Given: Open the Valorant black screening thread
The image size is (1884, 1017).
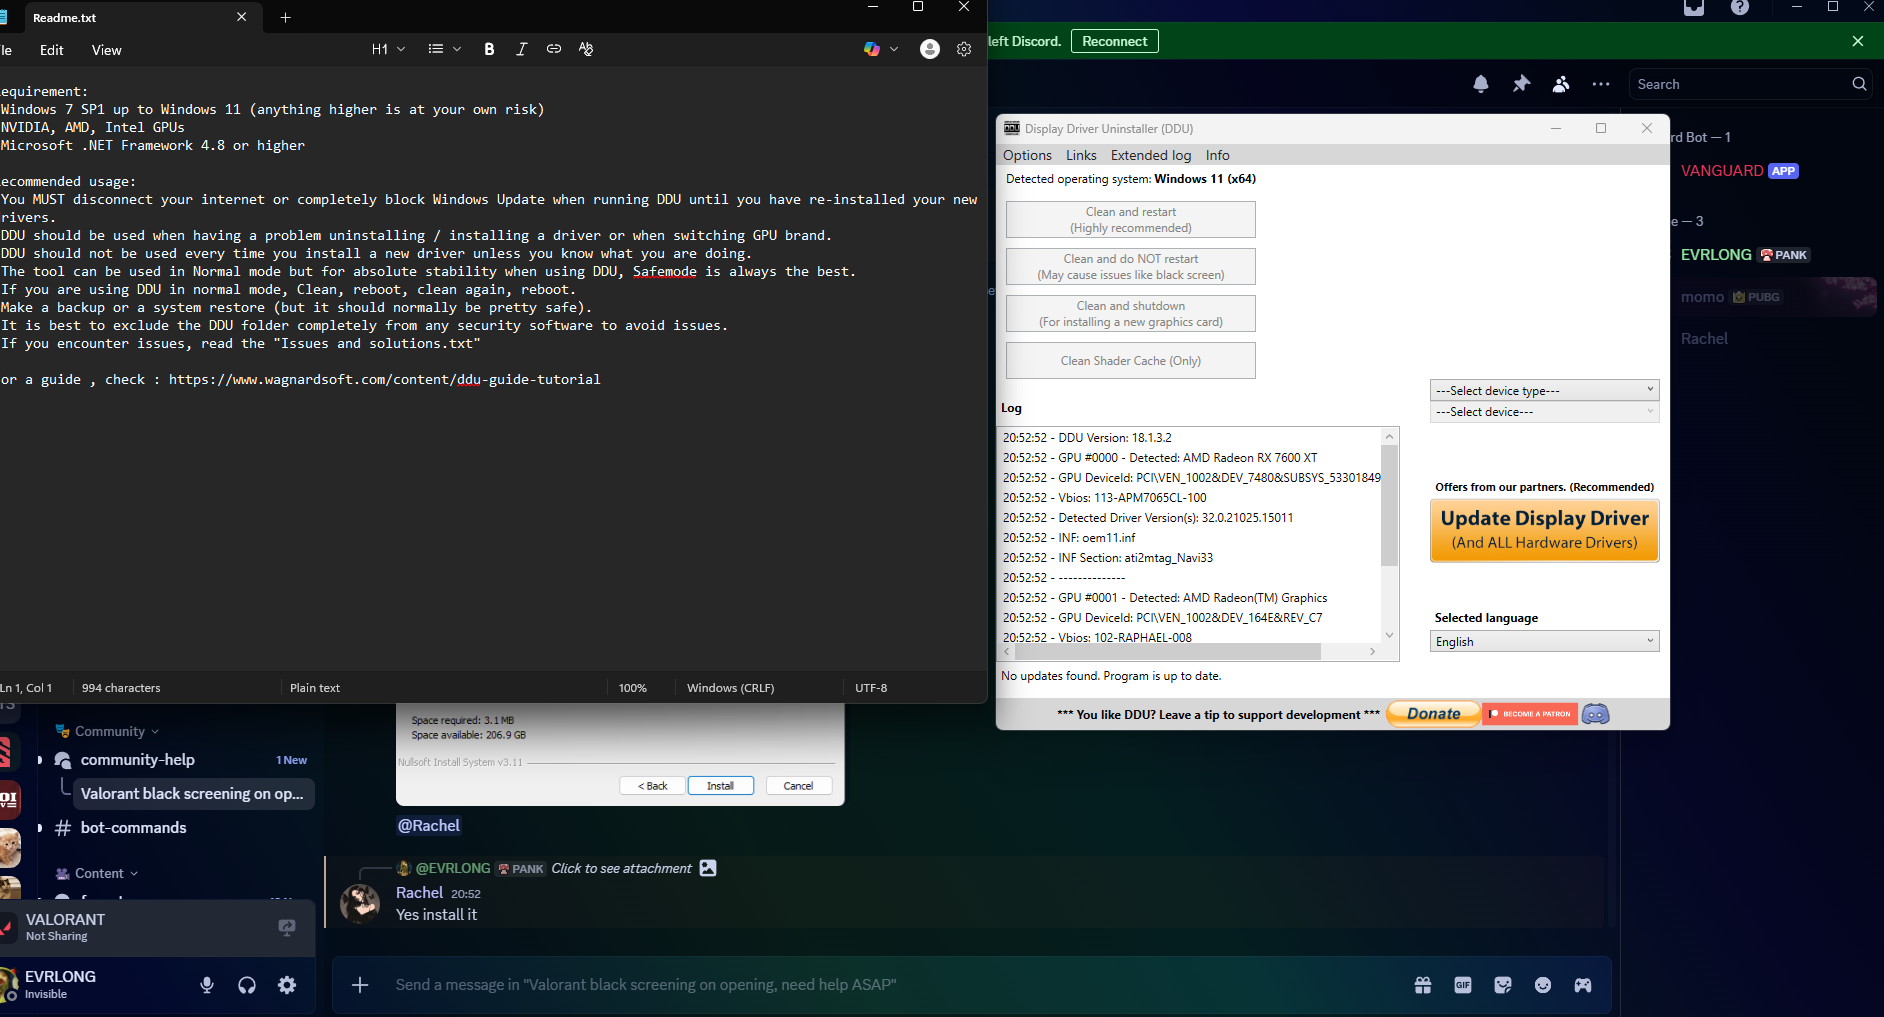Looking at the screenshot, I should [194, 794].
